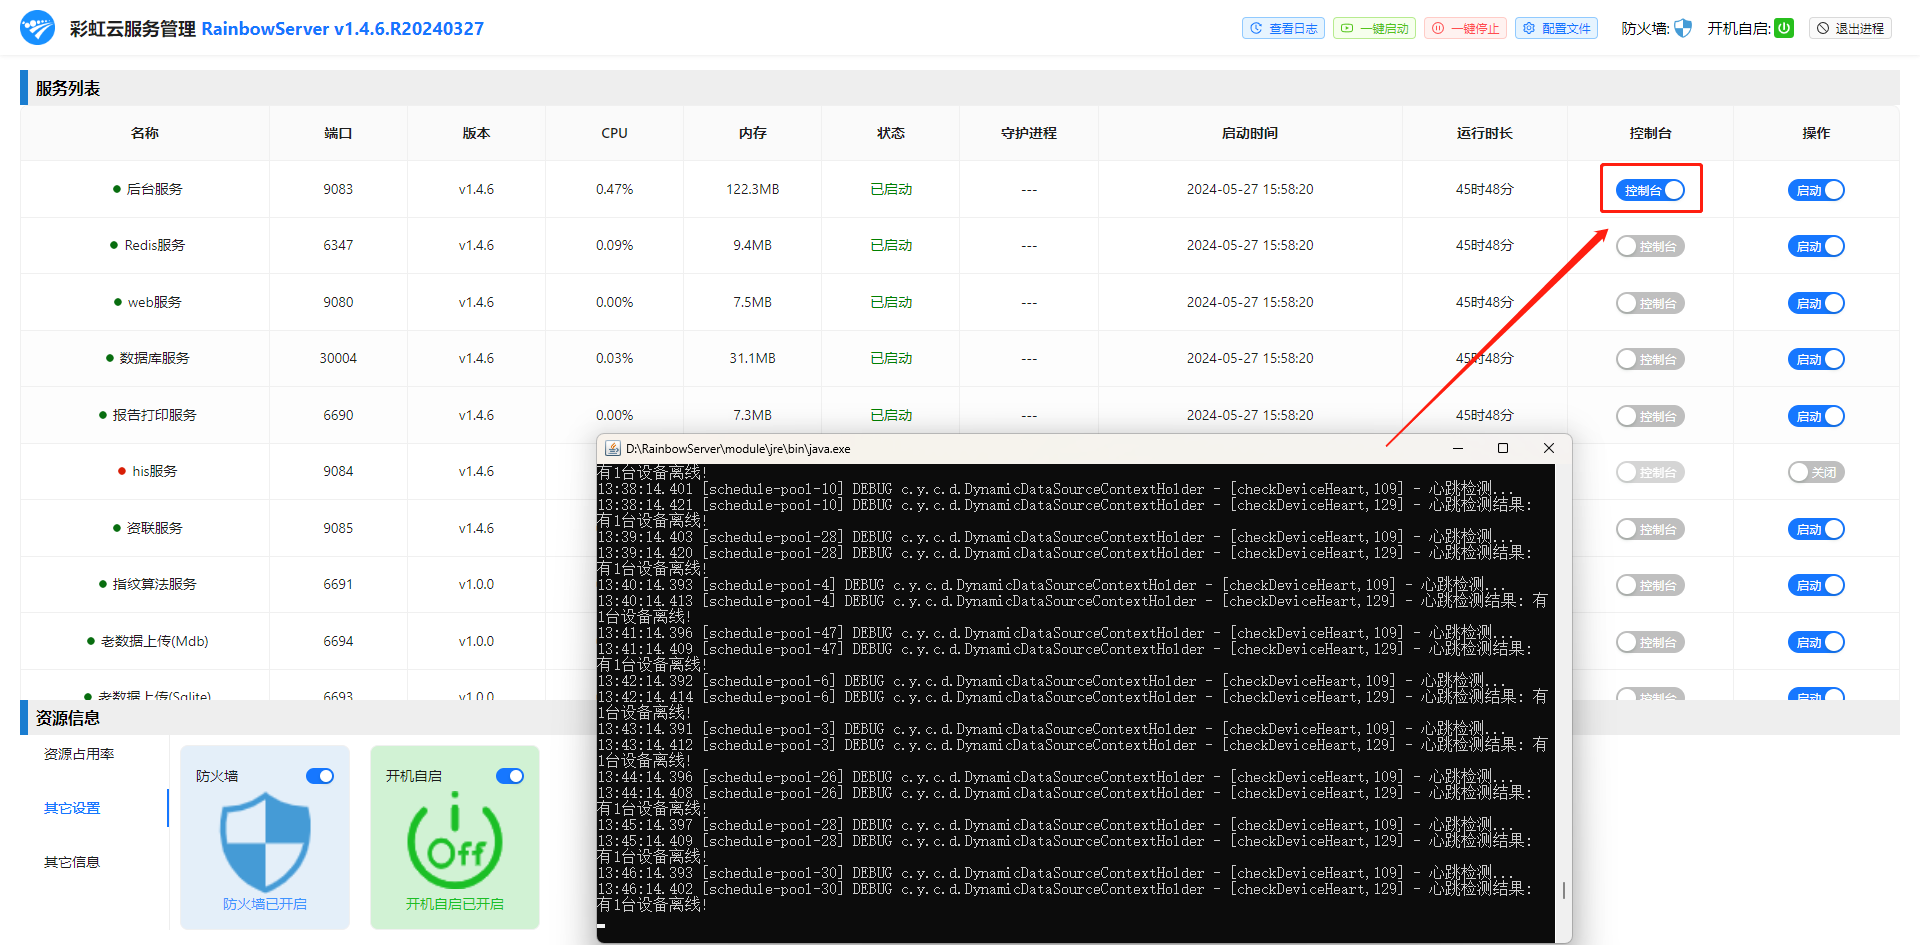Image resolution: width=1920 pixels, height=945 pixels.
Task: Open the 配置文件 config file button
Action: (1556, 28)
